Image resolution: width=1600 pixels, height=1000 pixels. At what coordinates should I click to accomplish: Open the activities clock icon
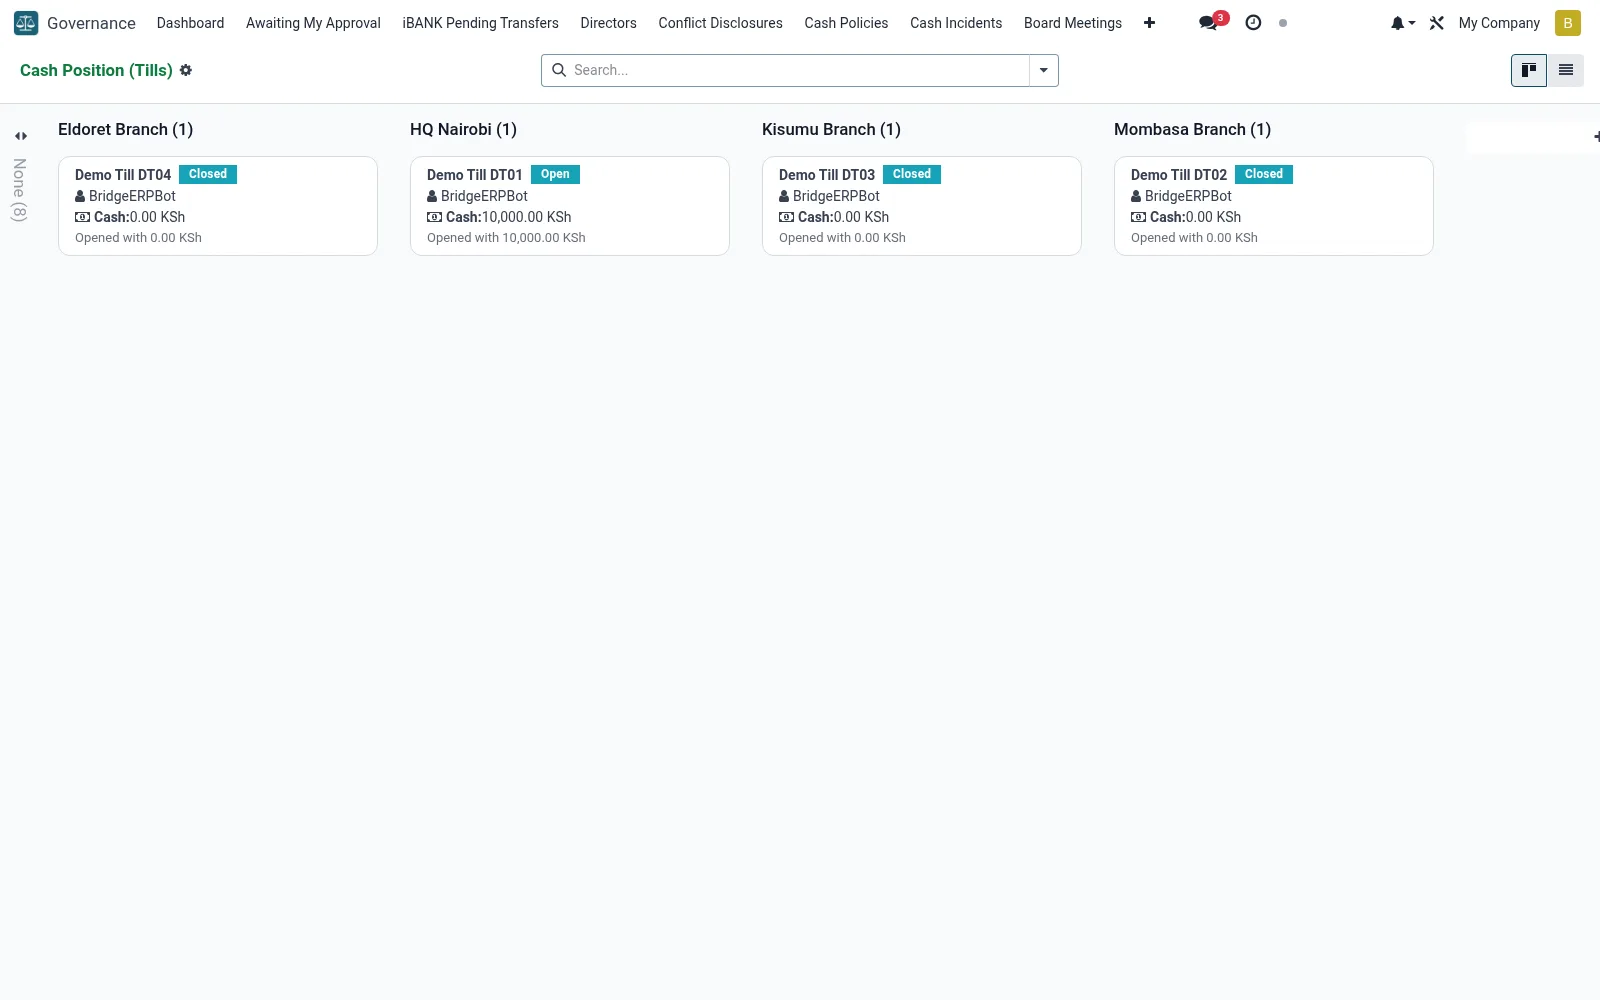click(1253, 22)
